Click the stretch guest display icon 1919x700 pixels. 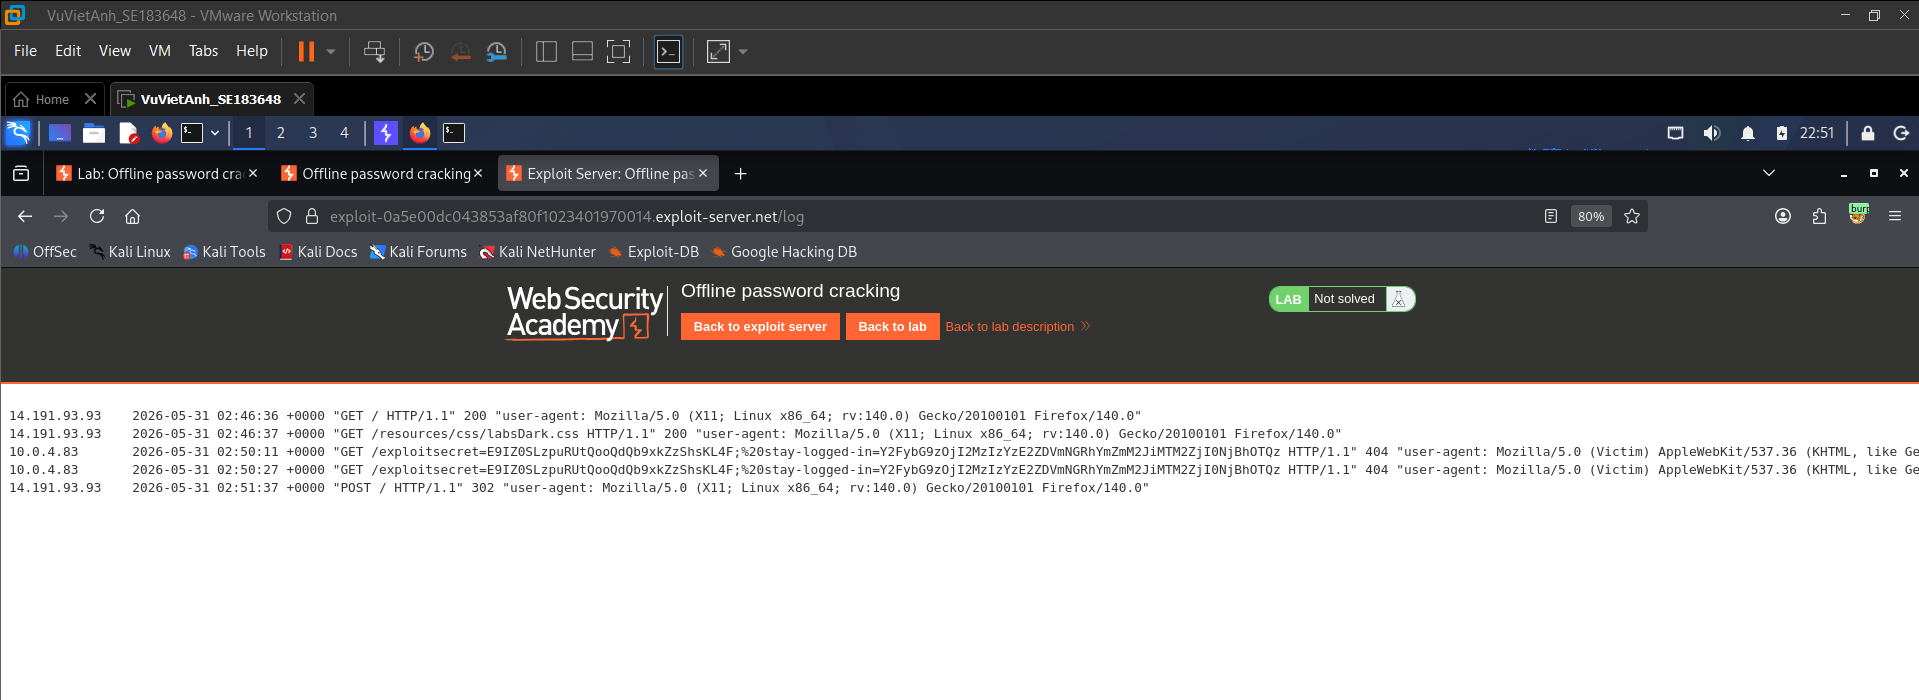(x=718, y=51)
